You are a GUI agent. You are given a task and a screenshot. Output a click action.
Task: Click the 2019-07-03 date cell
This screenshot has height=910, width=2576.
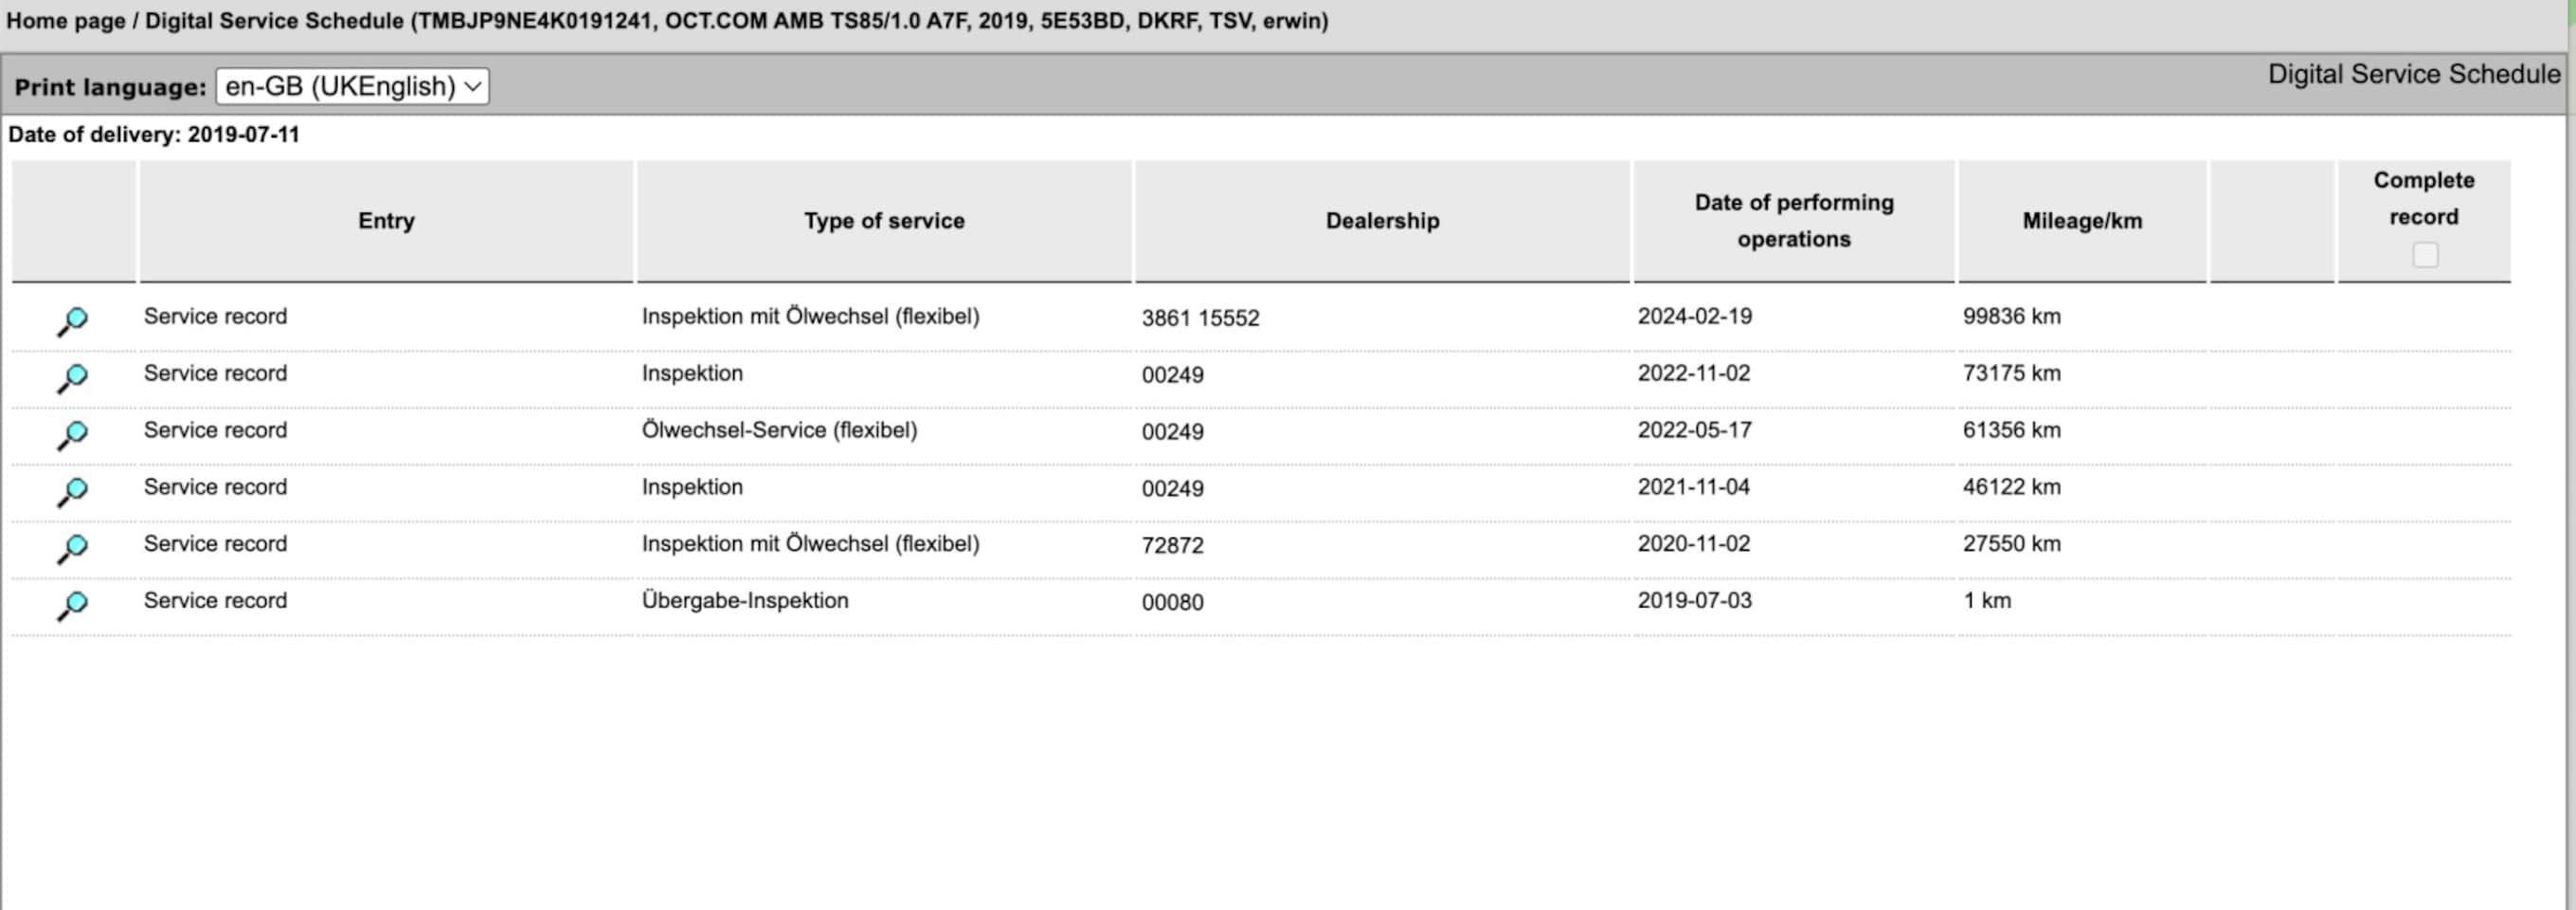click(x=1694, y=600)
